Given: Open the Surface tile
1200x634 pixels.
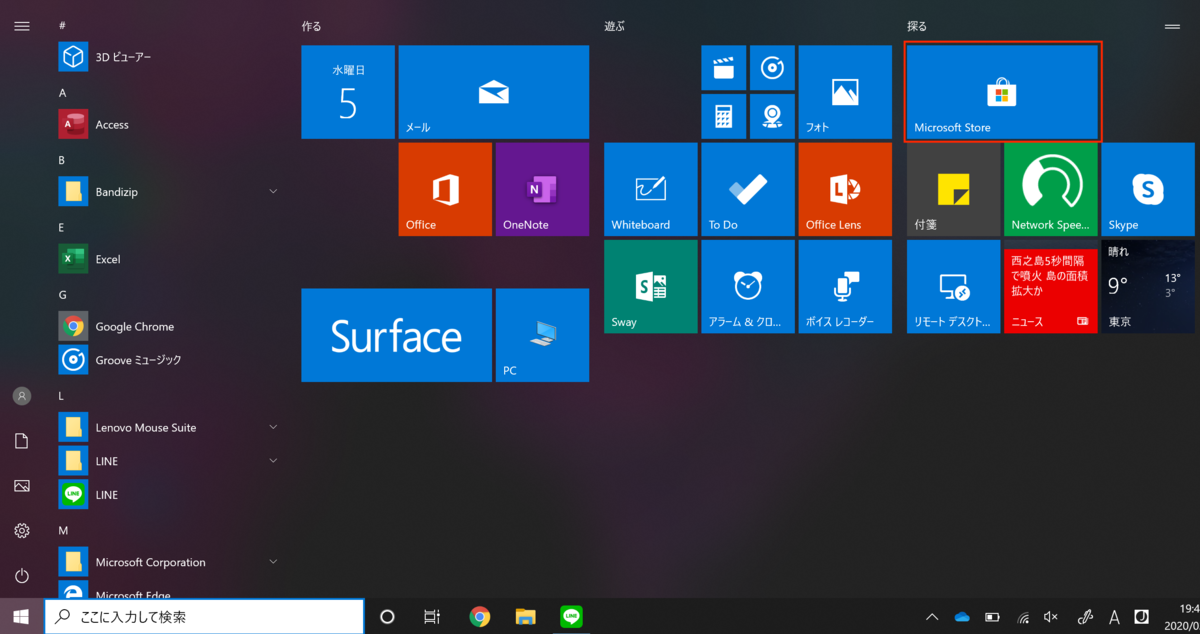Looking at the screenshot, I should (396, 335).
